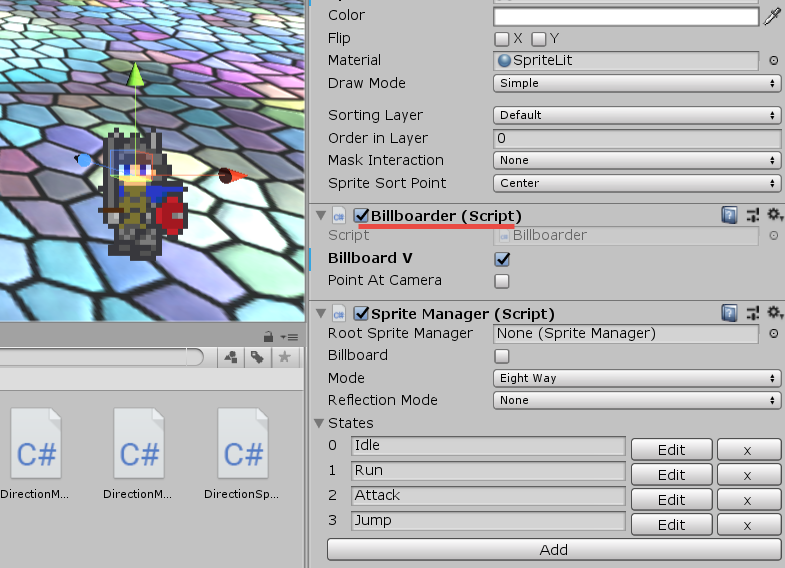
Task: Click Order in Layer input field
Action: point(637,138)
